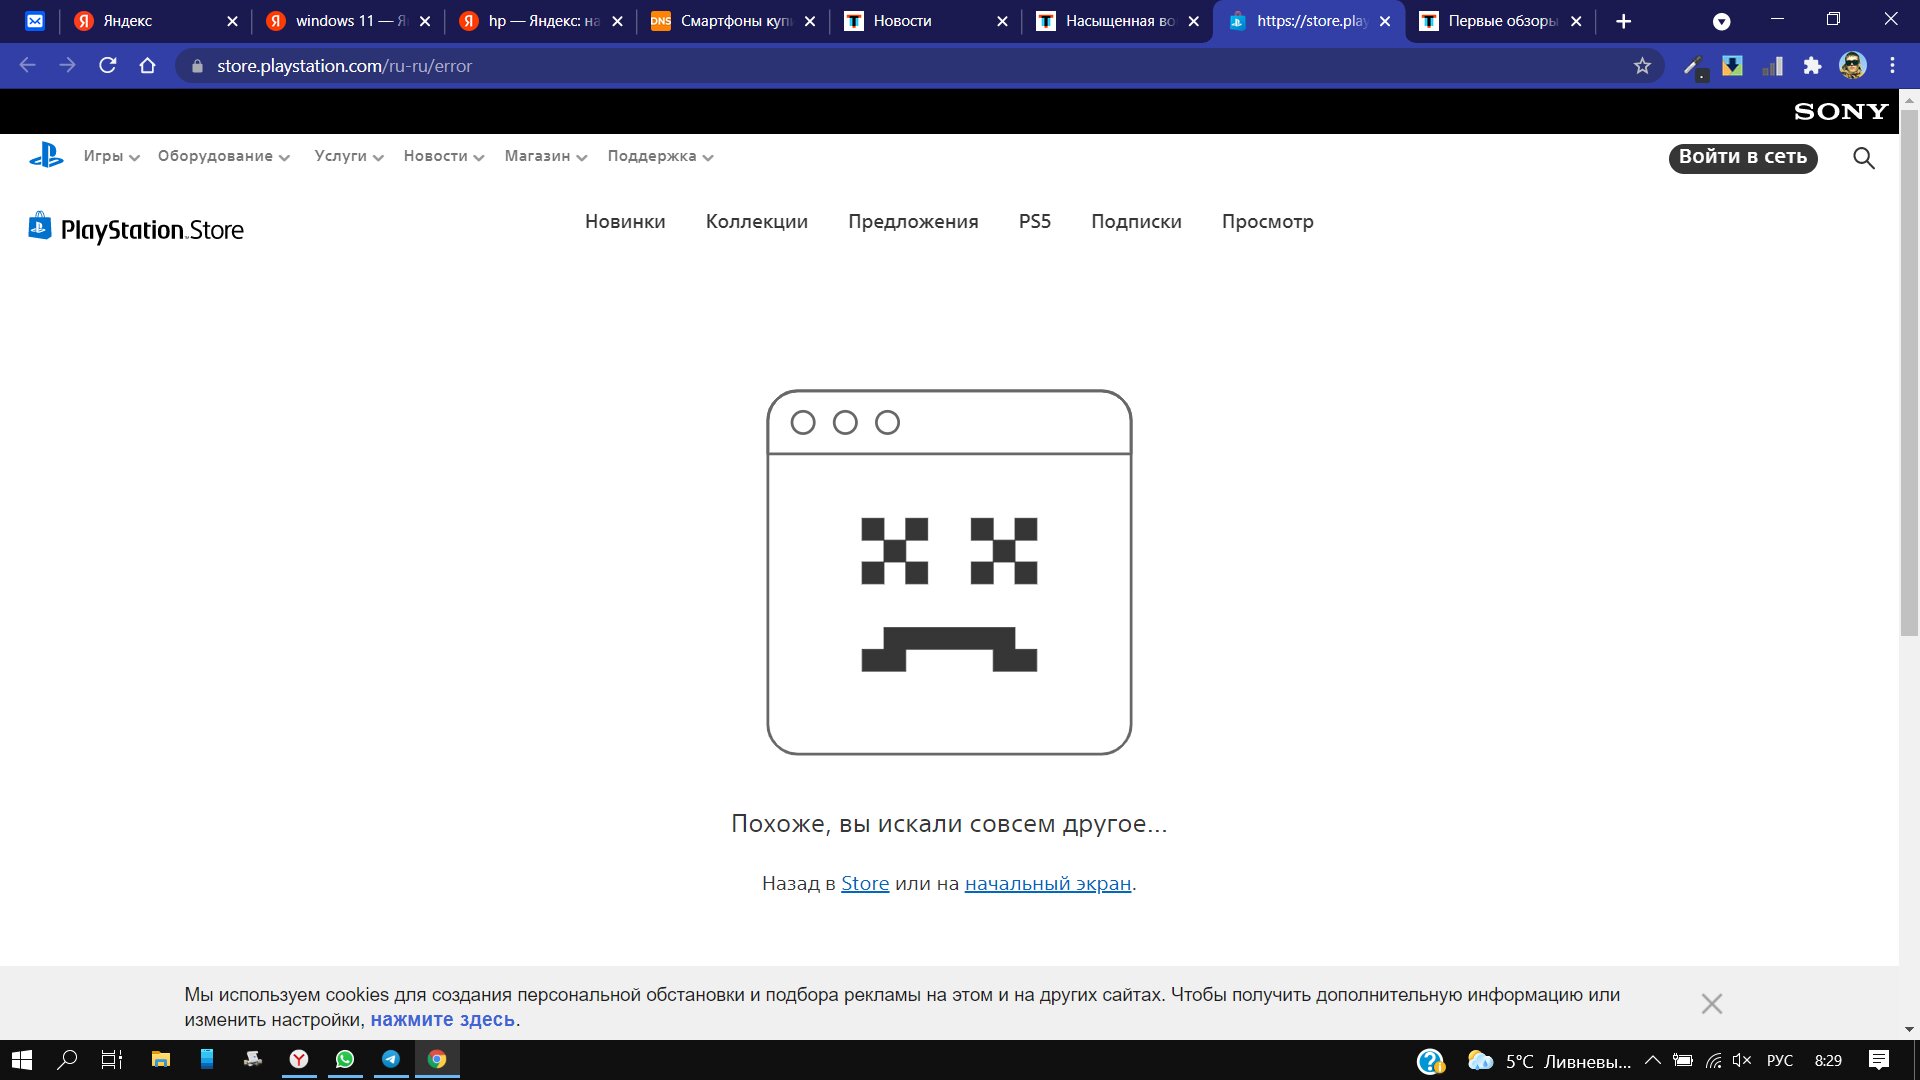Expand the Услуги menu

348,156
